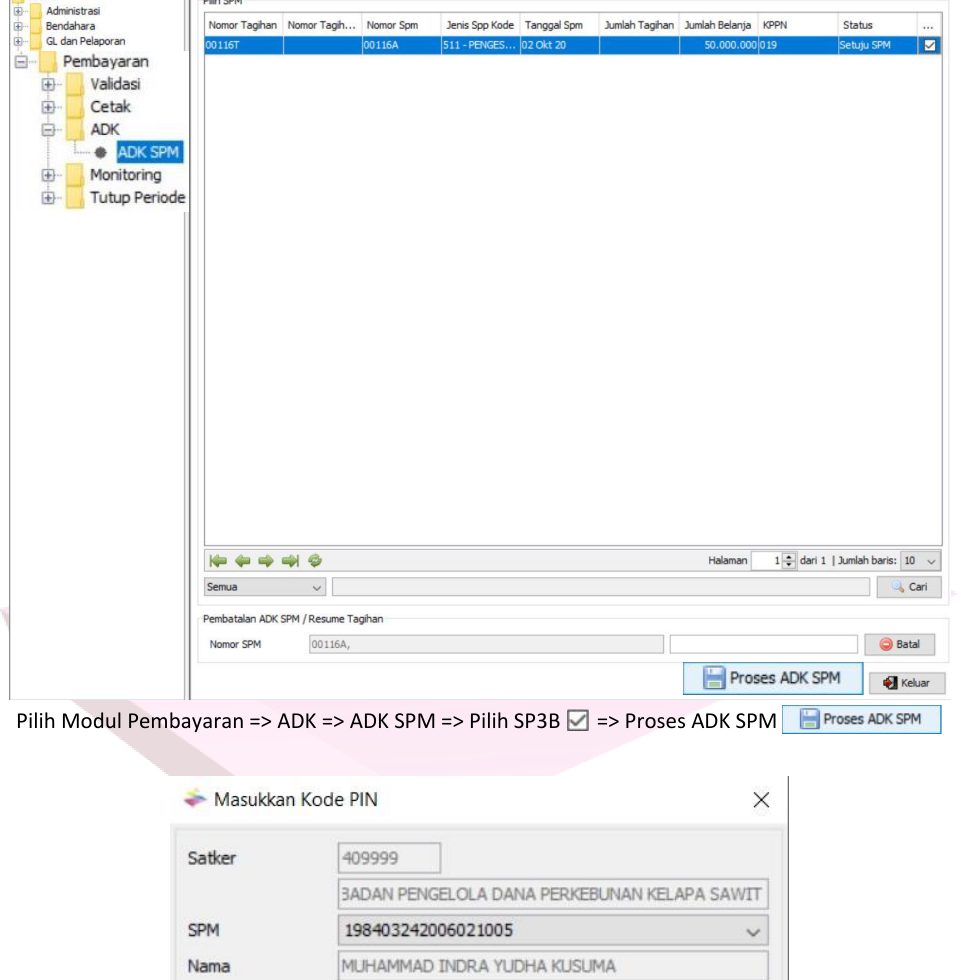Click the previous page green arrow
This screenshot has height=980, width=961.
tap(241, 561)
